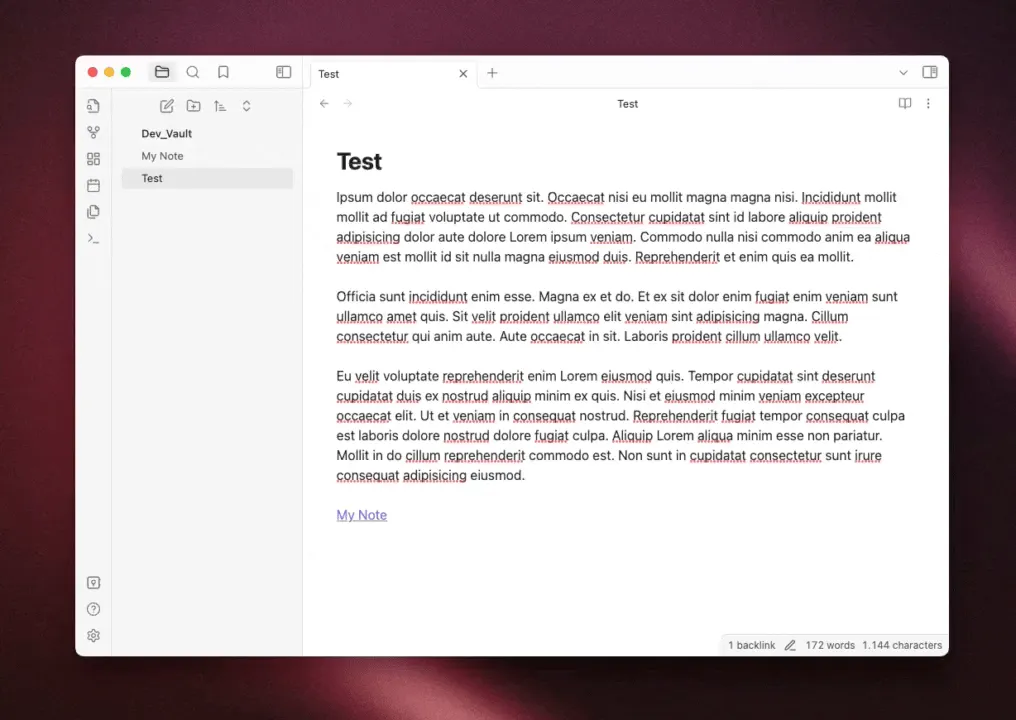Open today's daily note calendar icon
The width and height of the screenshot is (1016, 720).
[93, 185]
